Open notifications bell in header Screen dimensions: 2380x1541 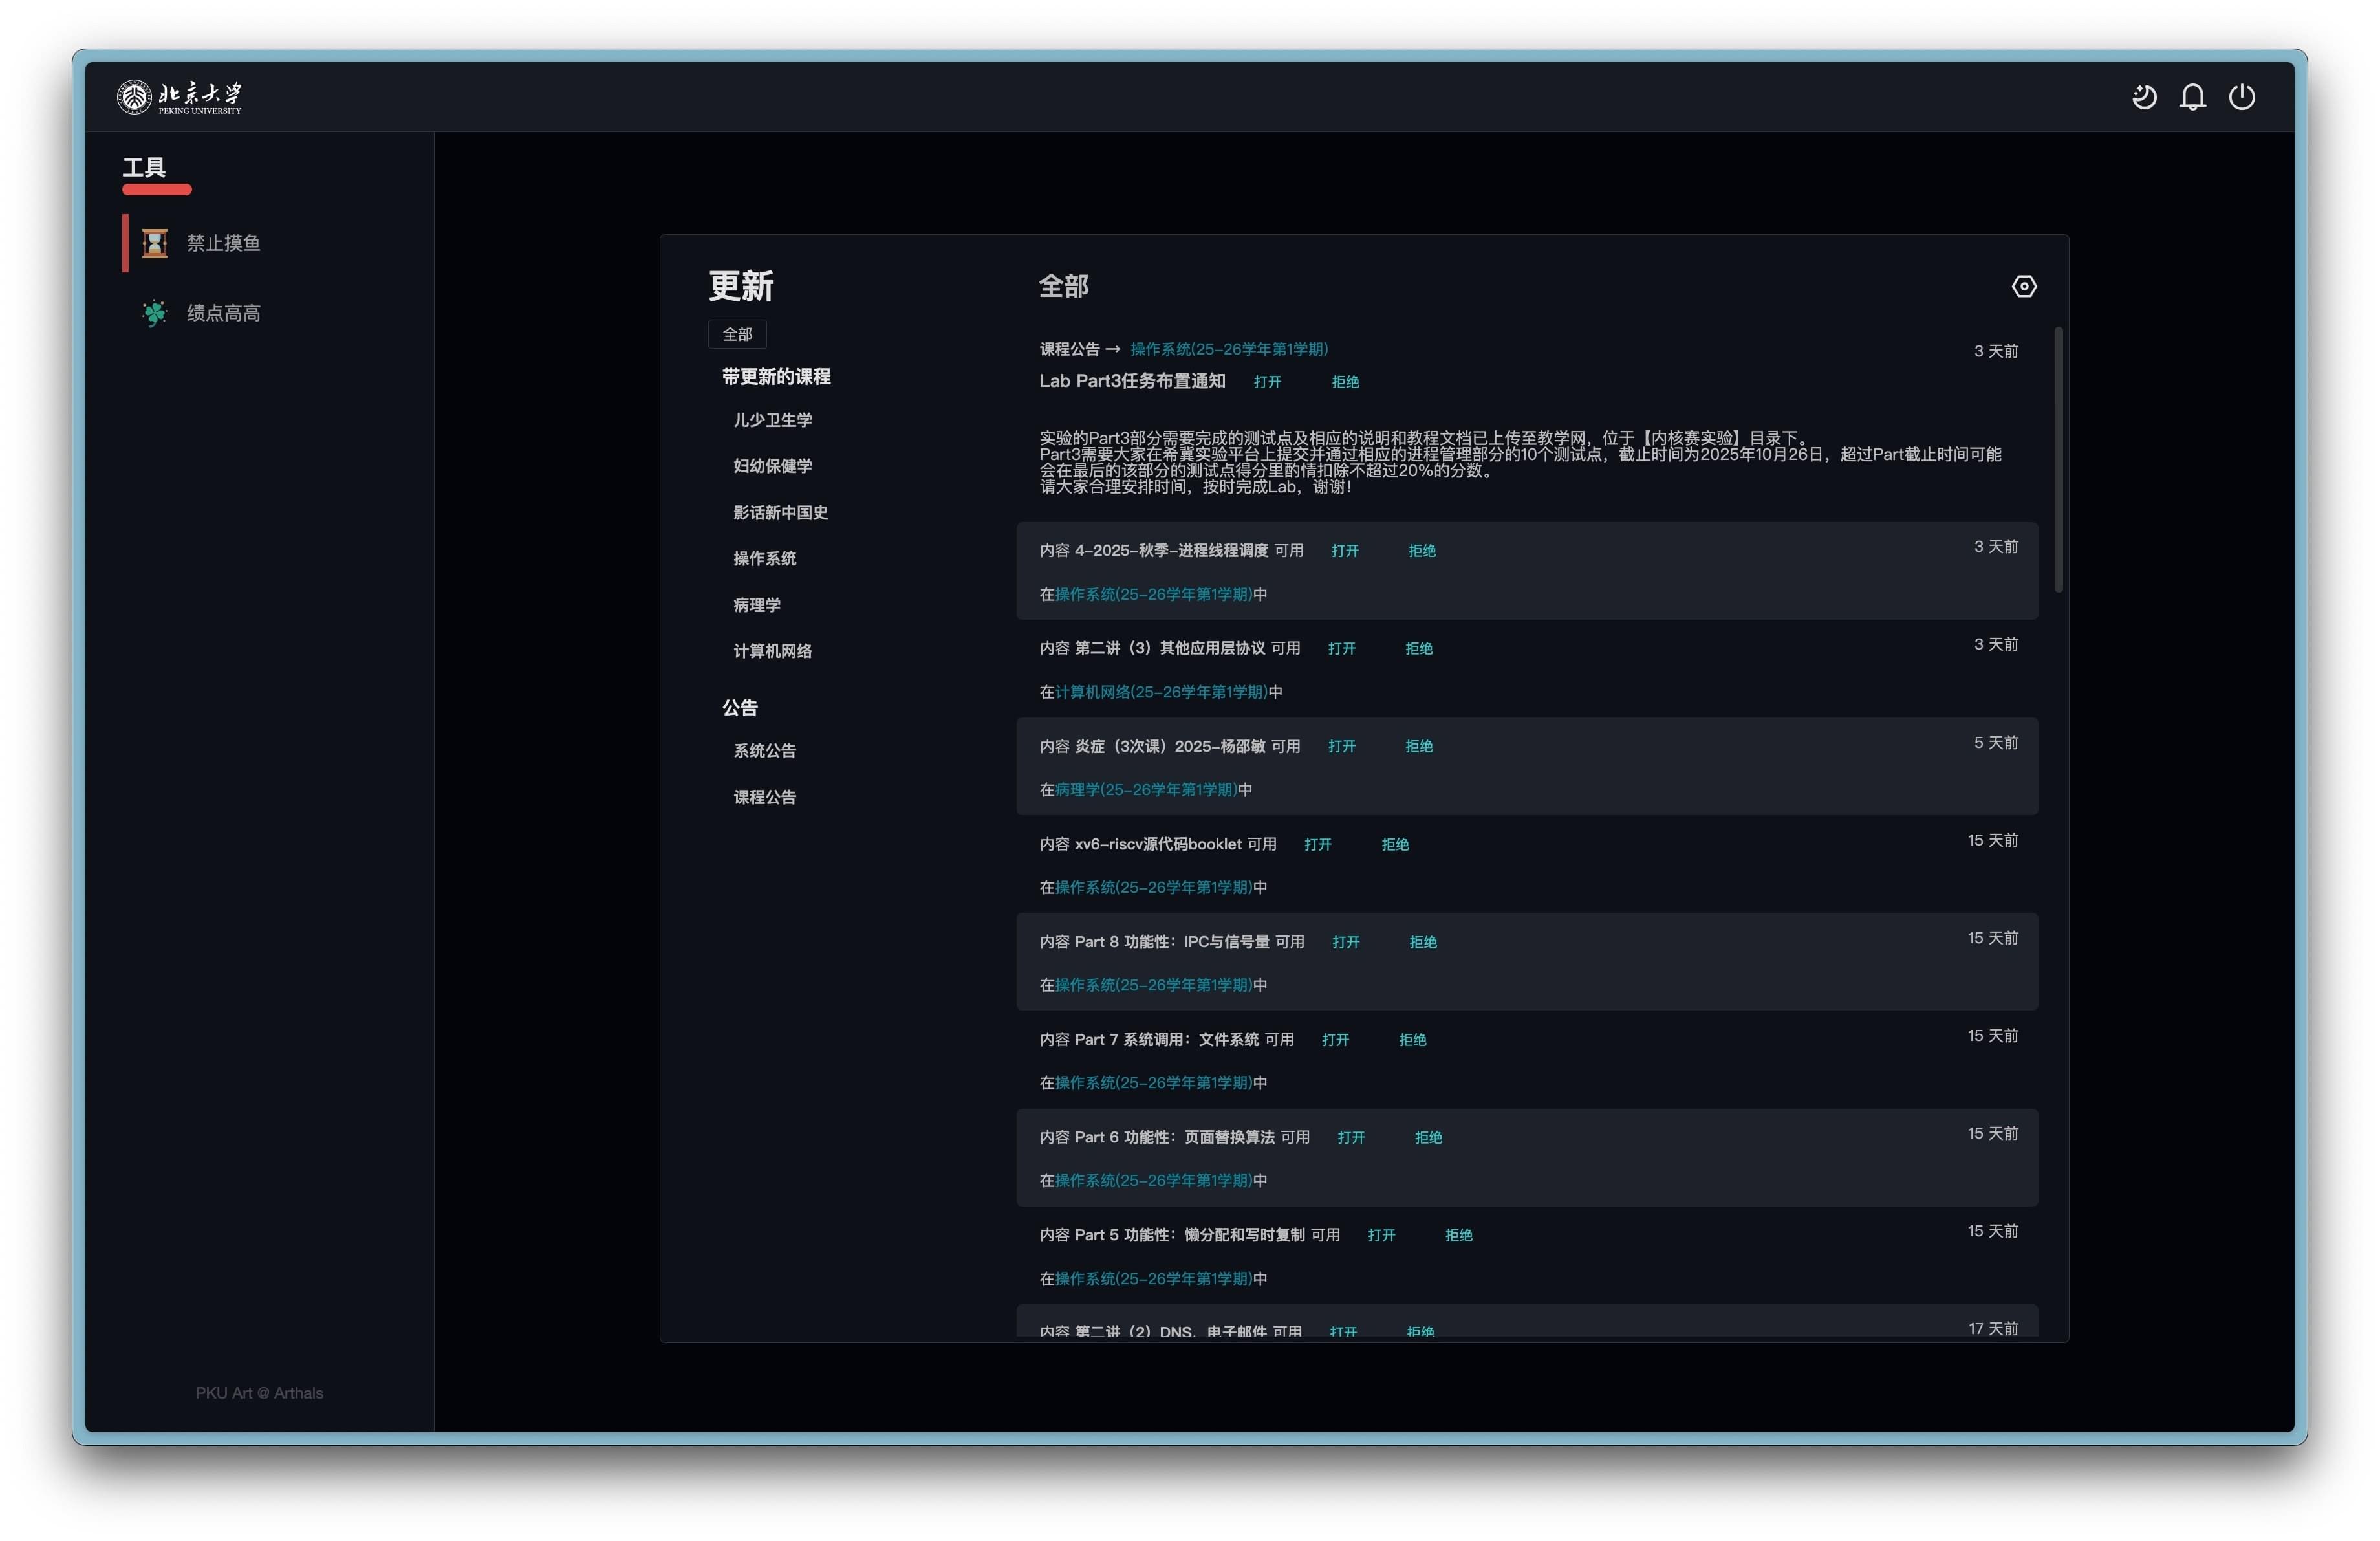point(2192,97)
